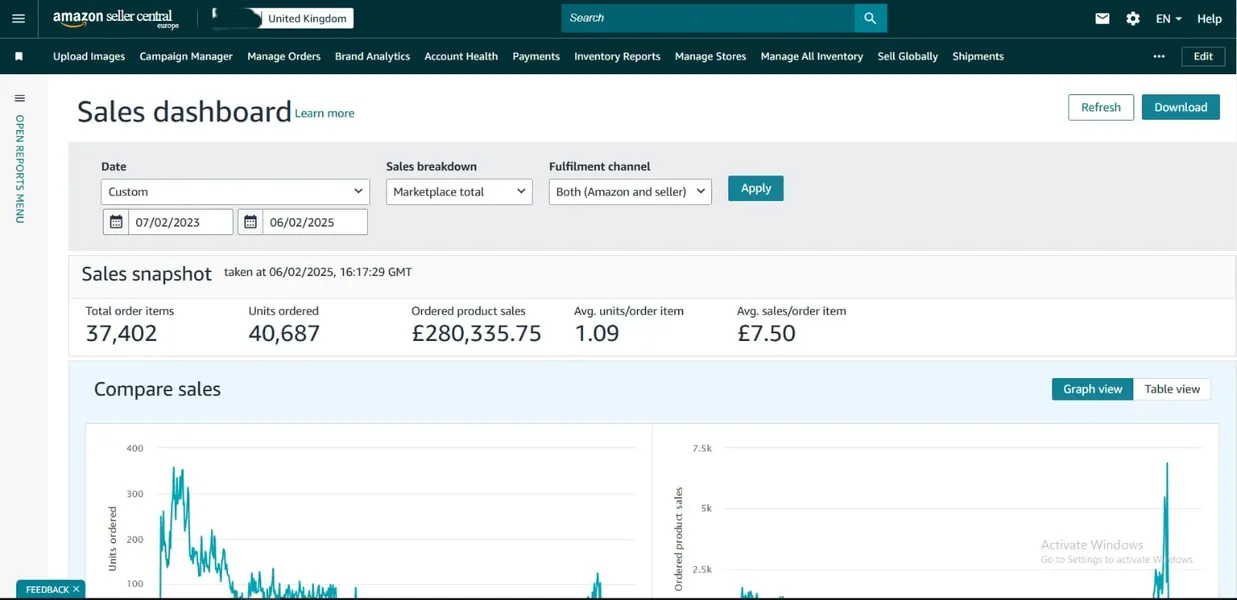Click the start date field 07/02/2023

click(x=180, y=222)
